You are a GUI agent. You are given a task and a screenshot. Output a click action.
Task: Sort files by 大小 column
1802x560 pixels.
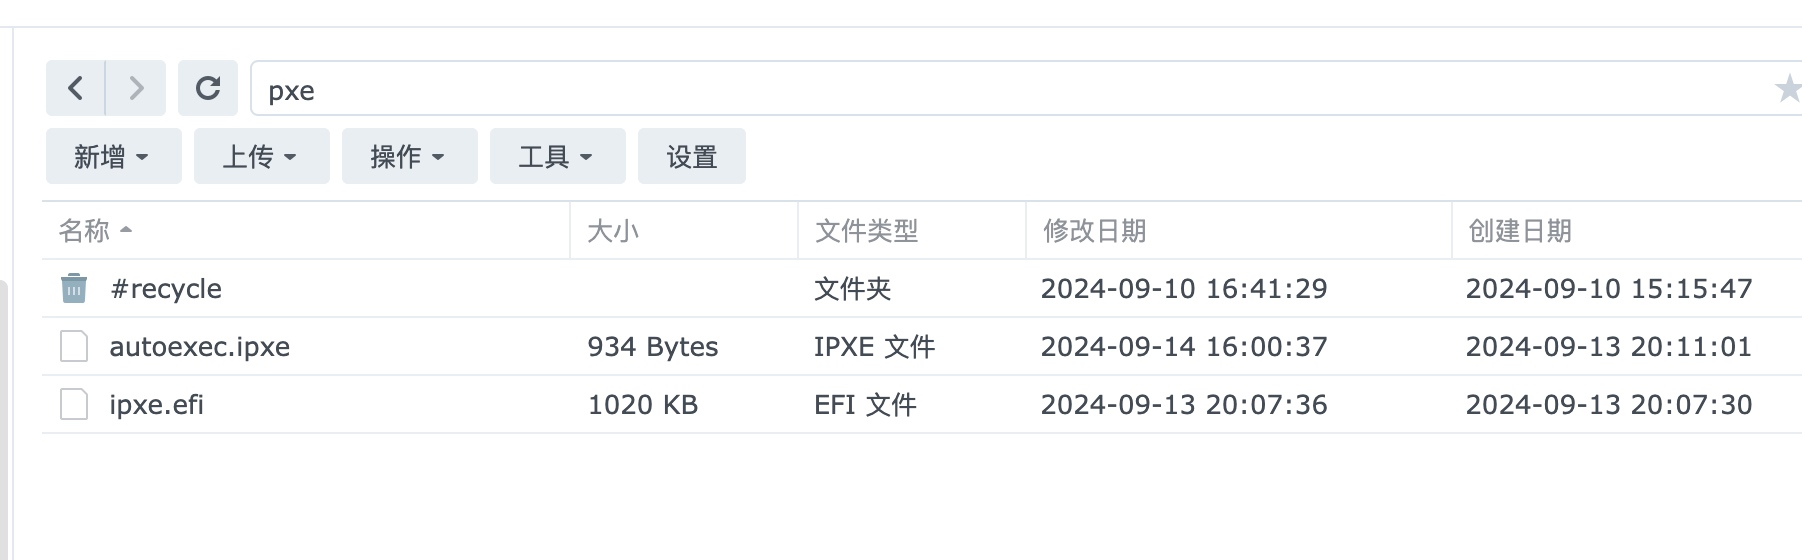684,231
